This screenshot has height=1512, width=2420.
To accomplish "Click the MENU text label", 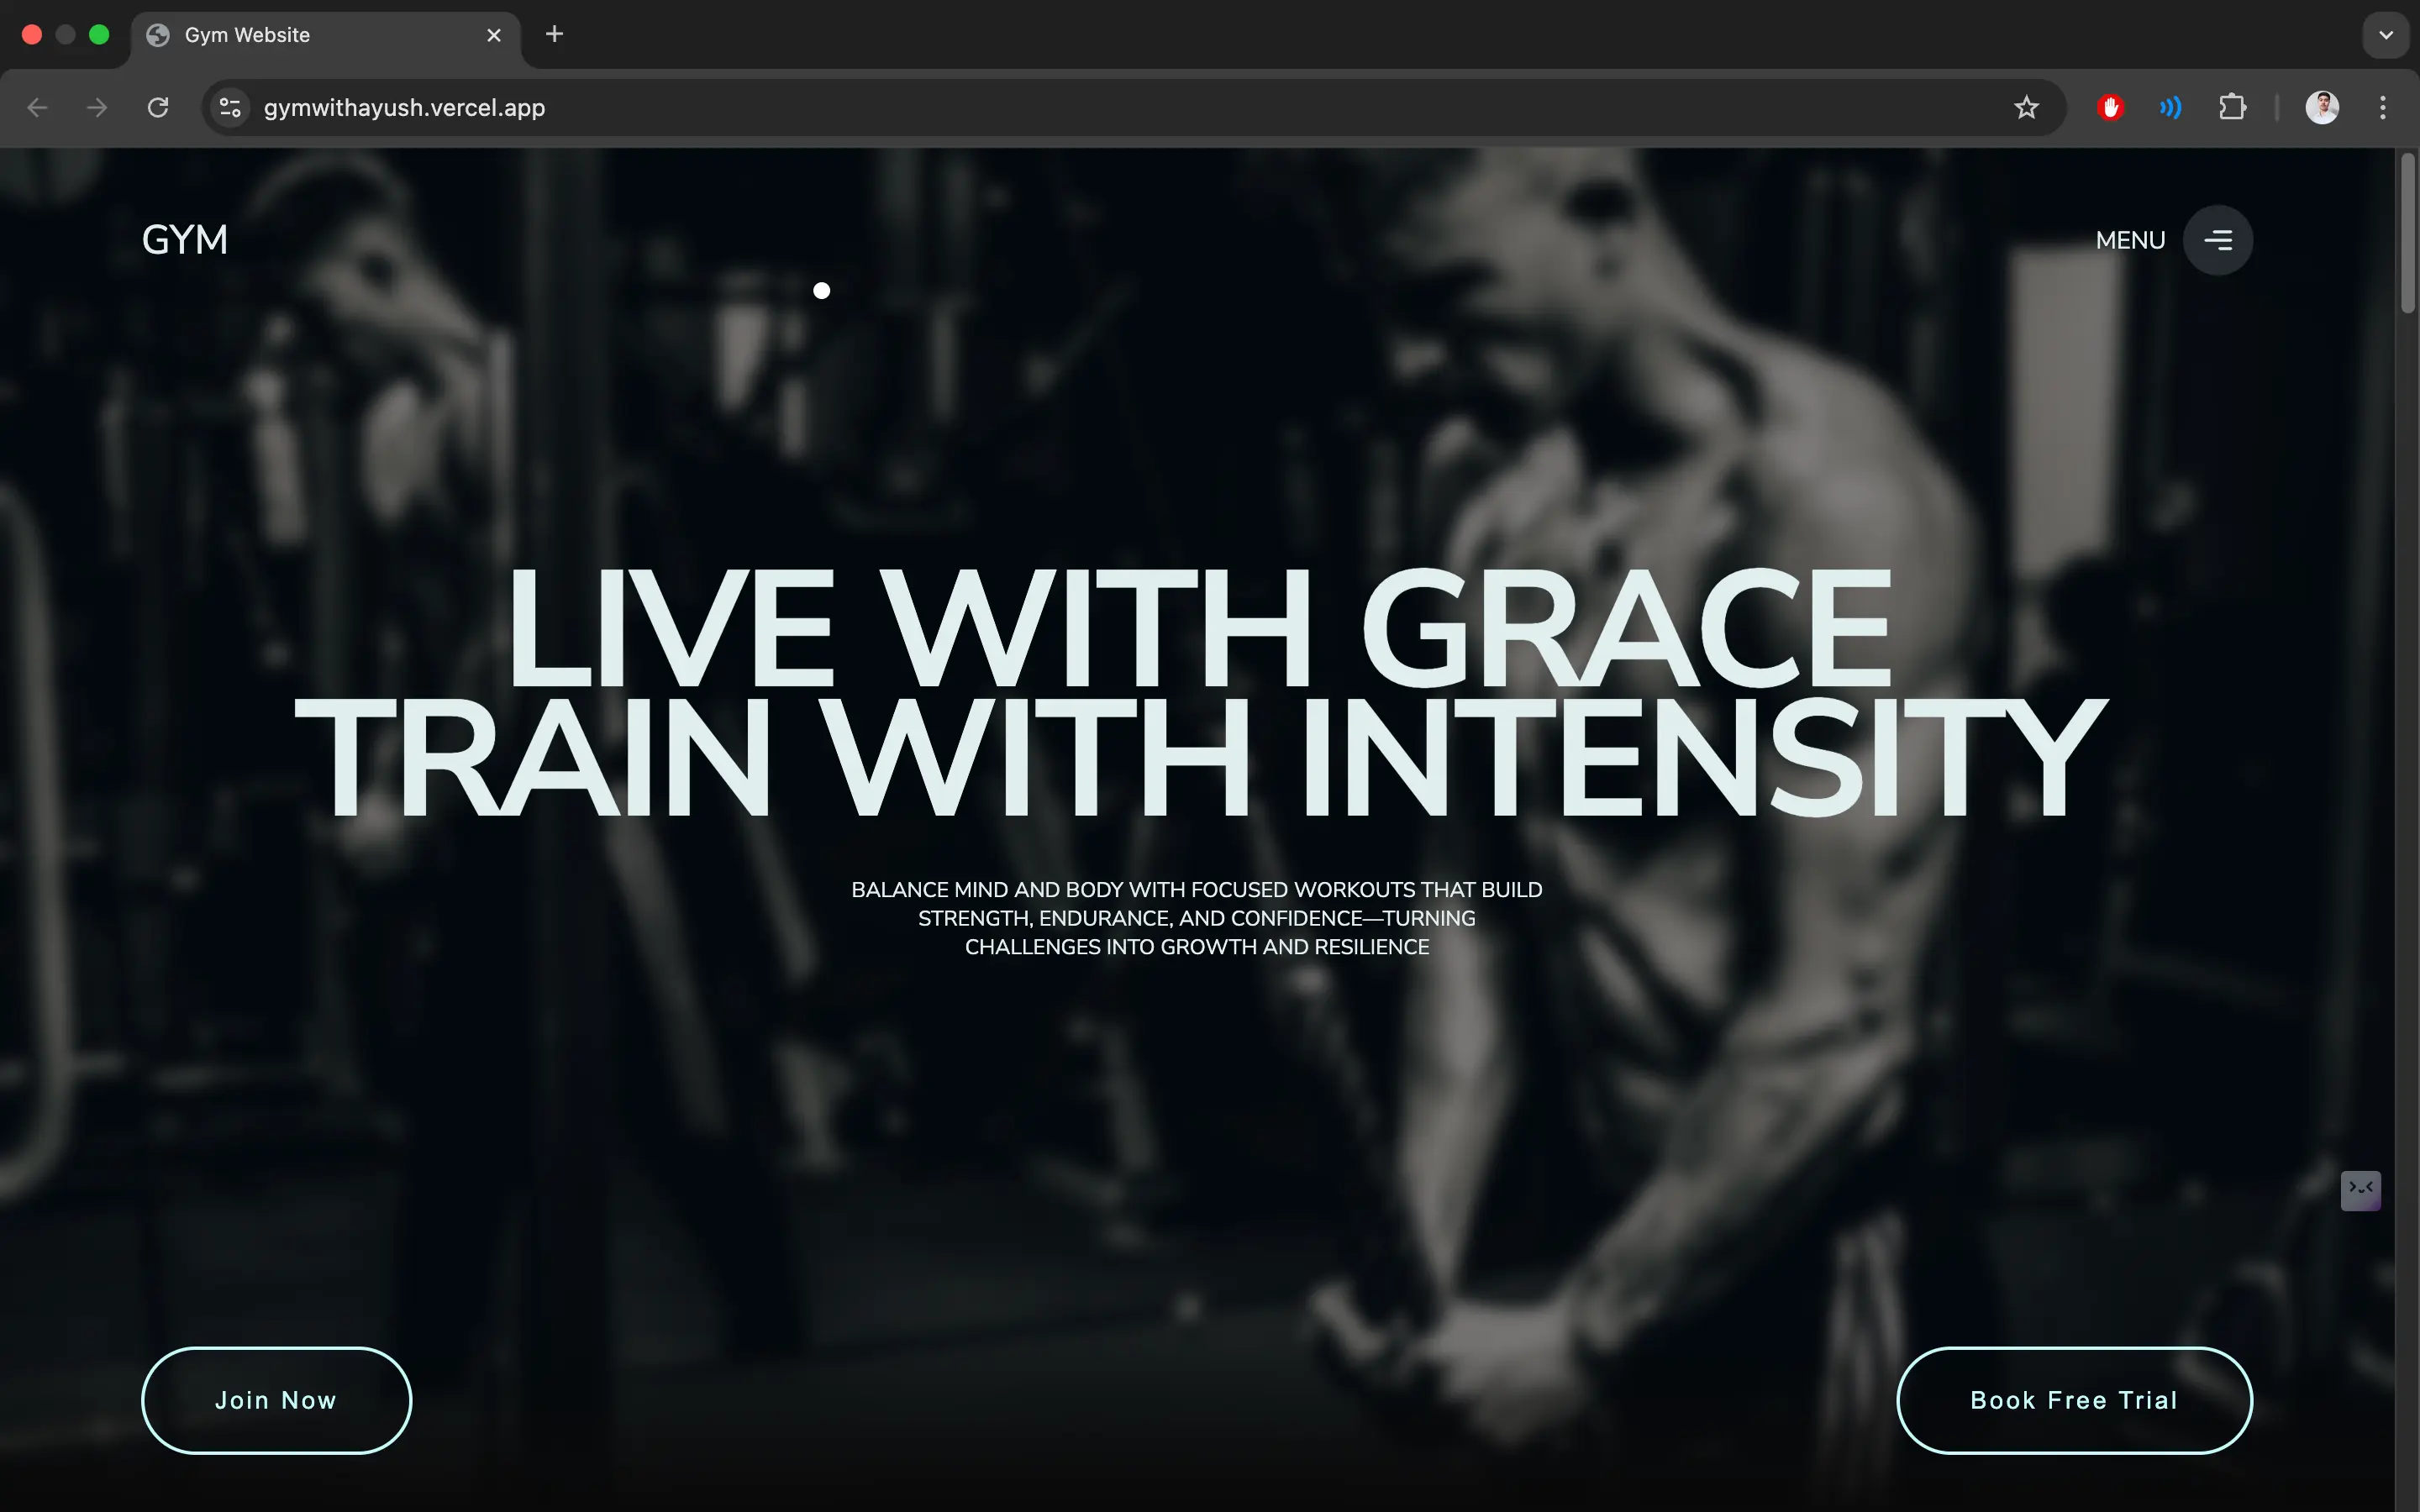I will 2130,241.
